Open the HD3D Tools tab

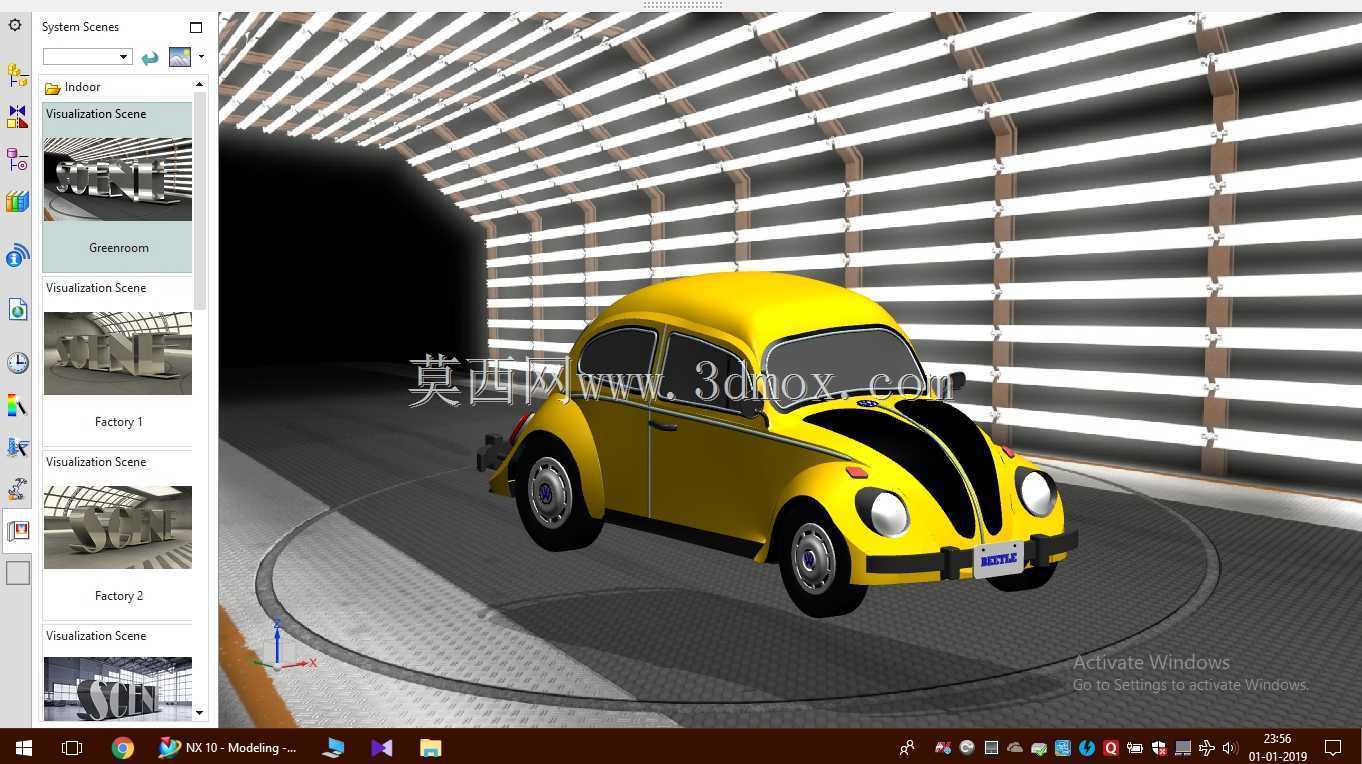17,257
